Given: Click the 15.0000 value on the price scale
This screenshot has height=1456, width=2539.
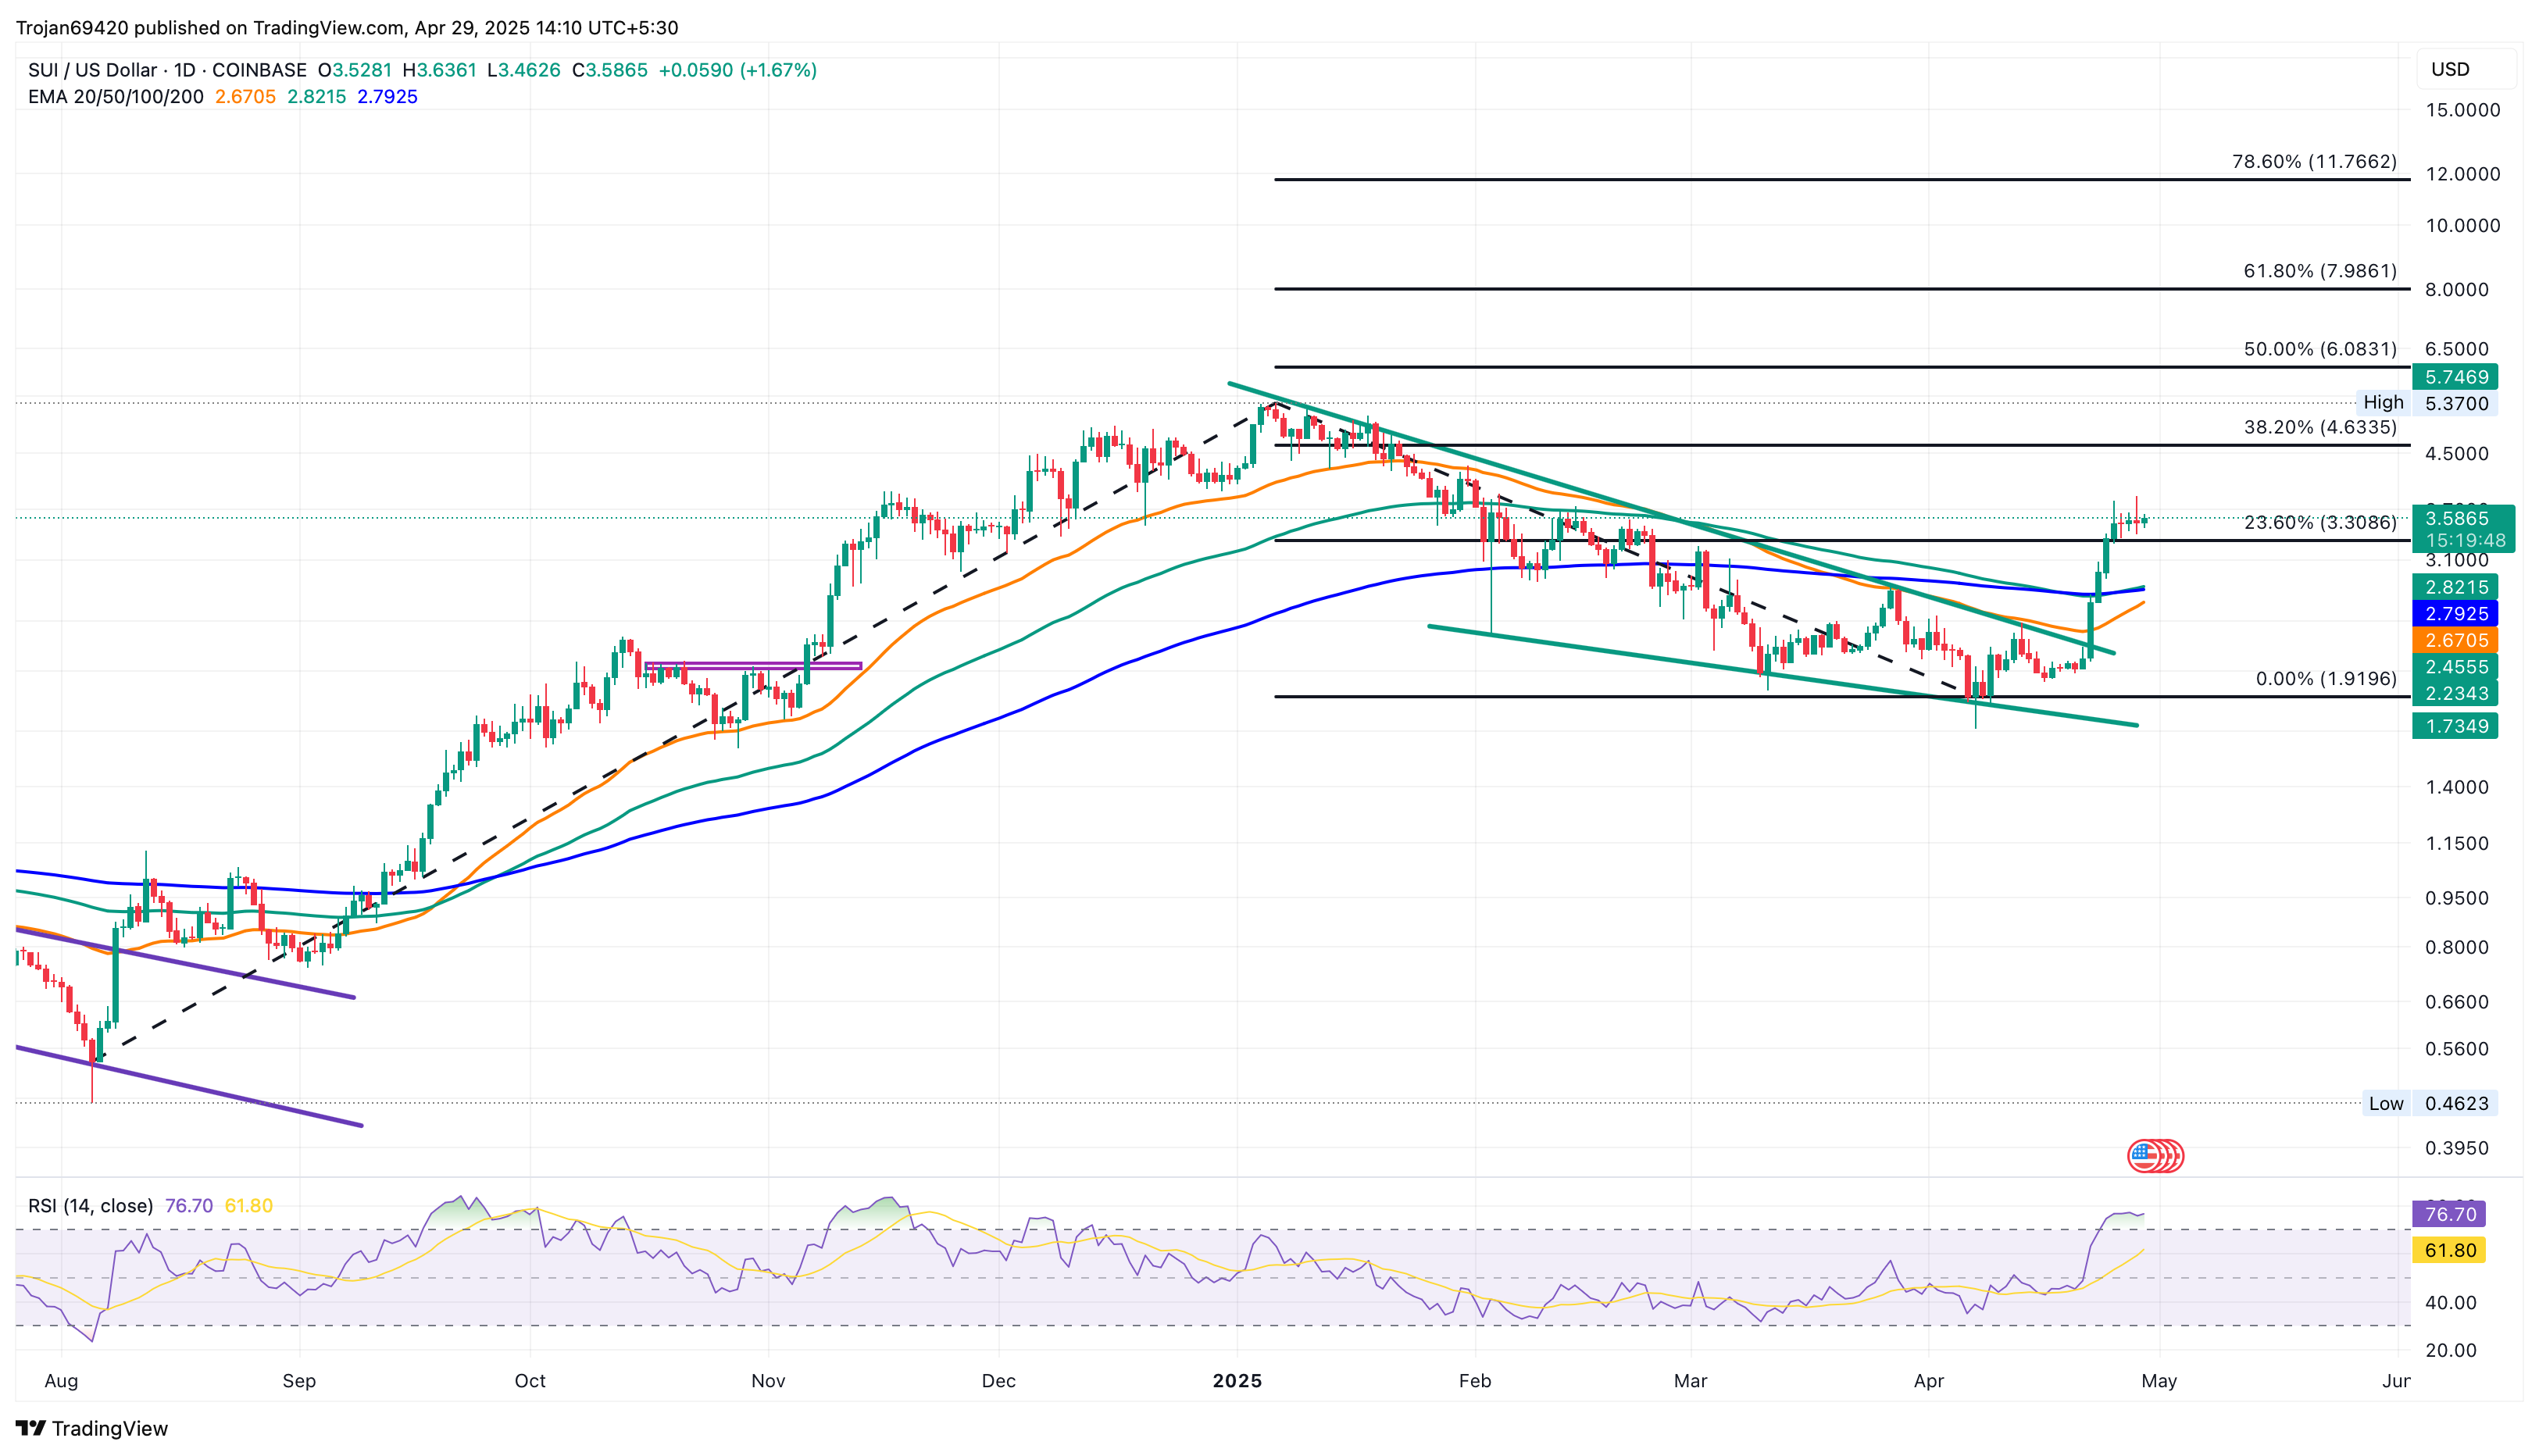Looking at the screenshot, I should click(x=2462, y=112).
